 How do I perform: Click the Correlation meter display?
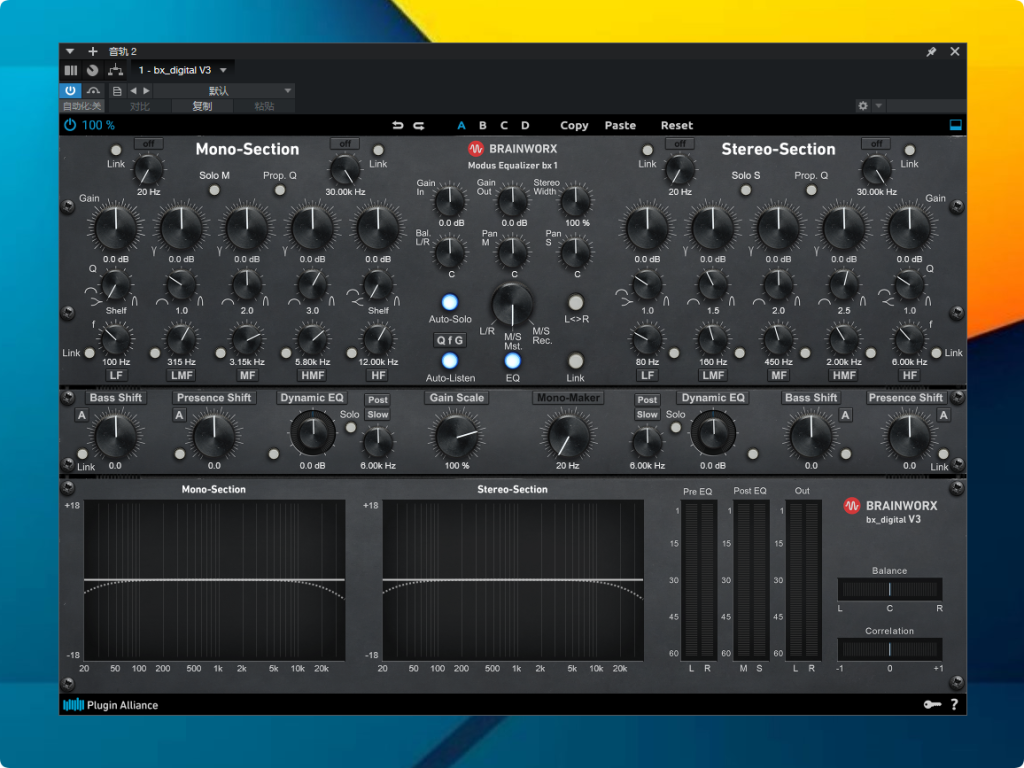[x=889, y=649]
